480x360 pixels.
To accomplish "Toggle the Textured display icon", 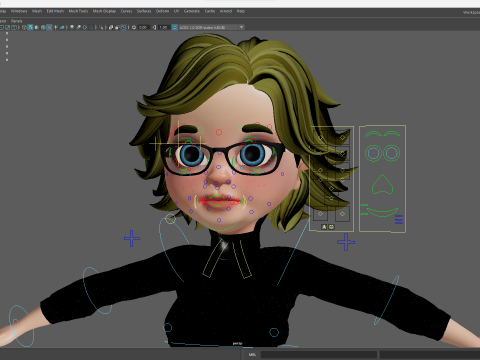I will 49,27.
